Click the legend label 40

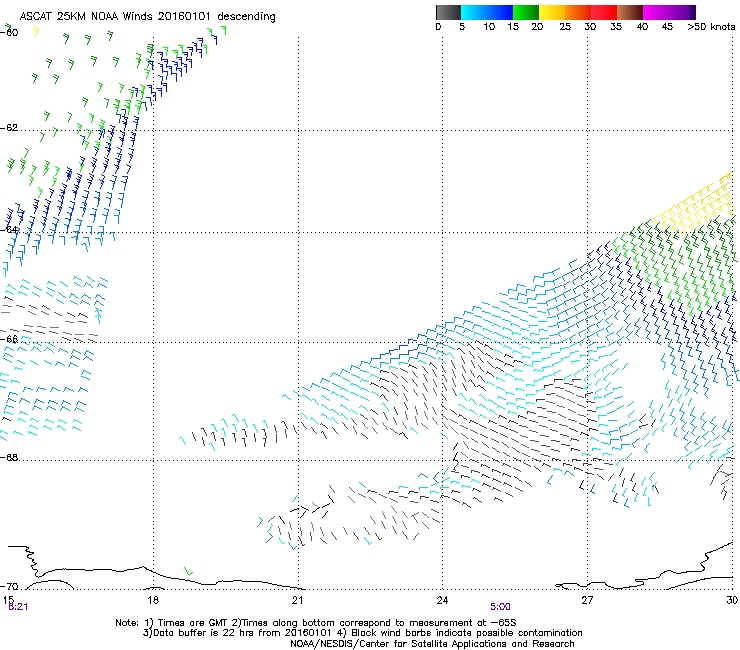click(x=642, y=27)
